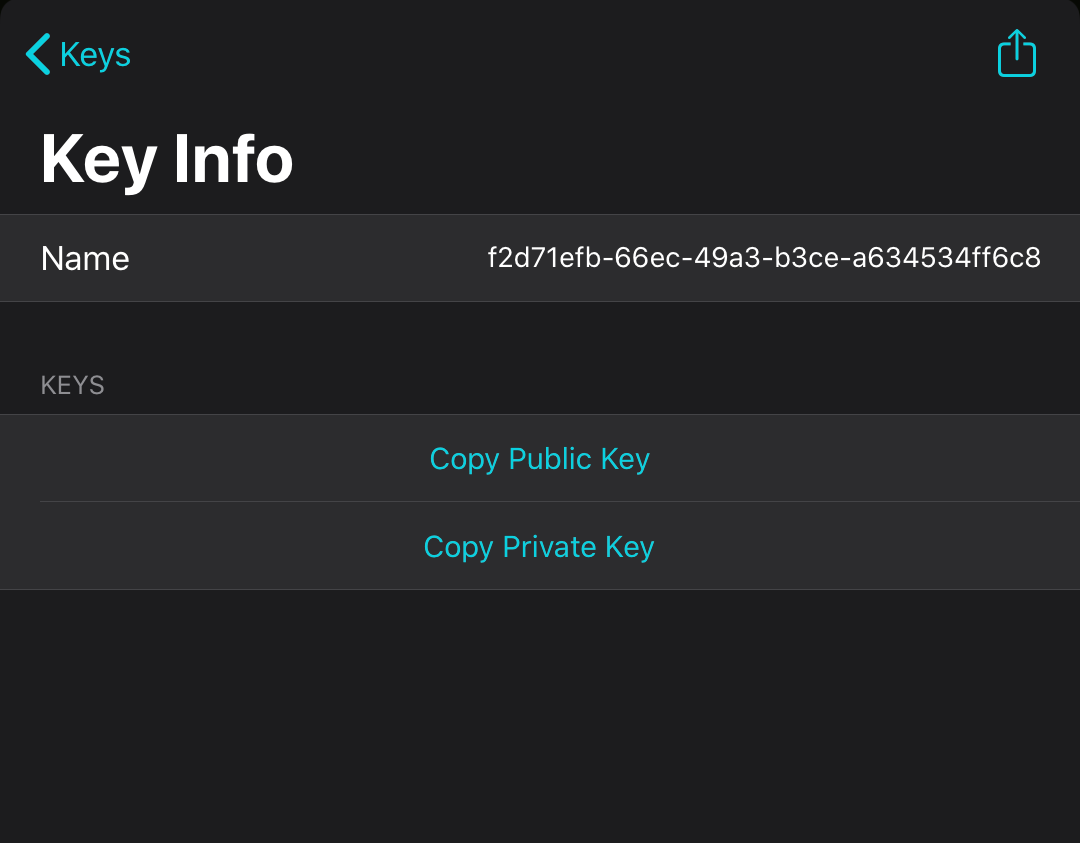Click the word "Private" in Copy Private Key
Viewport: 1080px width, 843px height.
[x=549, y=547]
